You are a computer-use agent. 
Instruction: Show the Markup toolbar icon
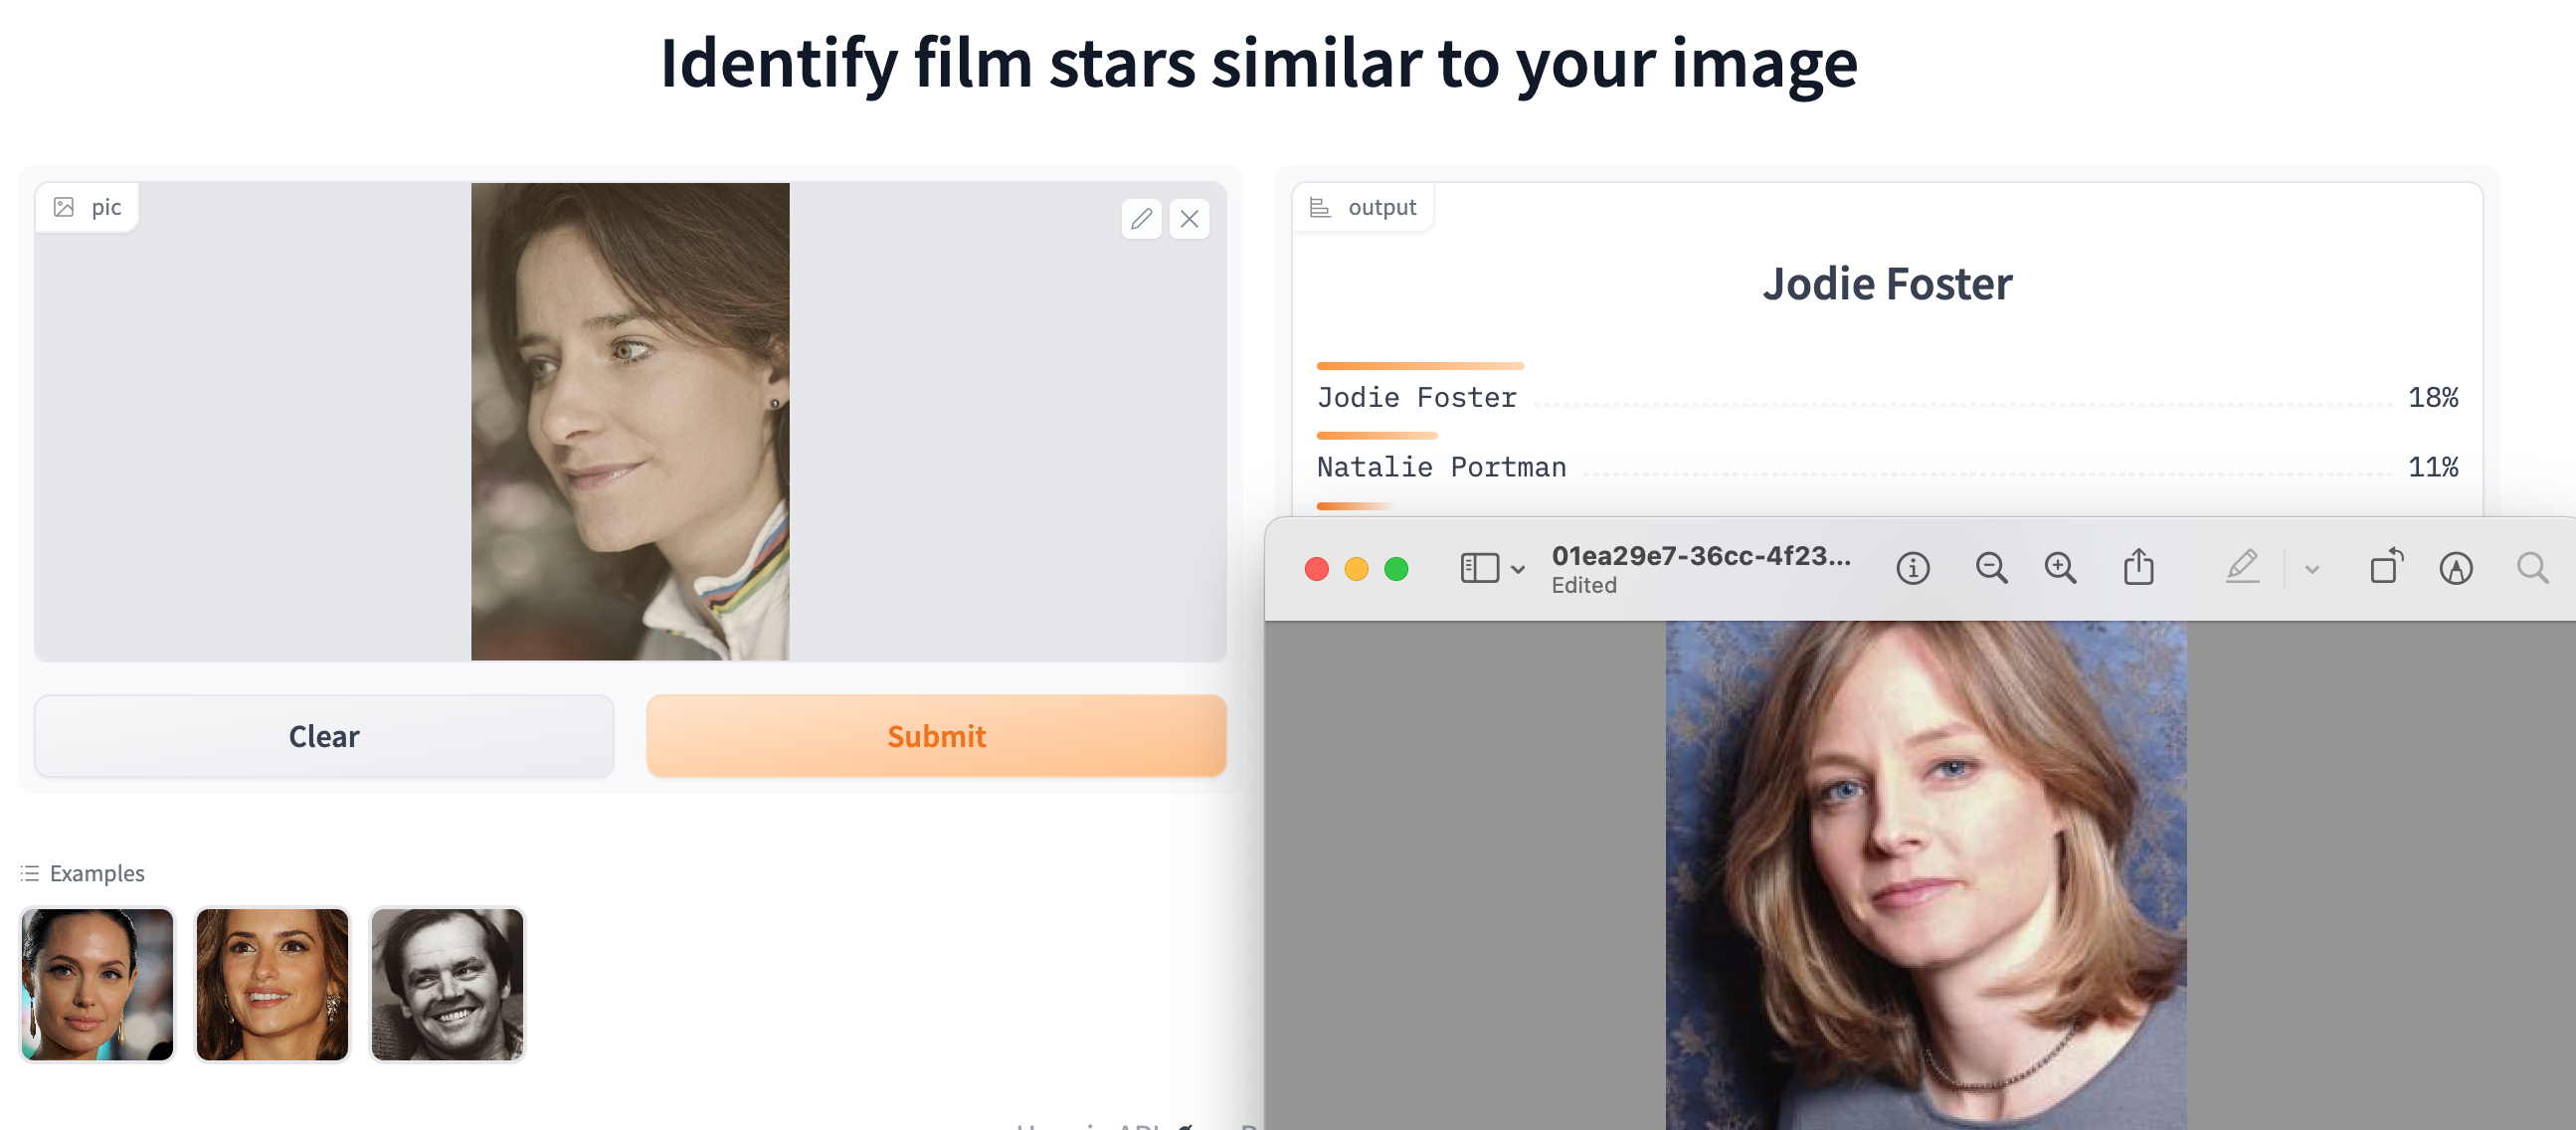pyautogui.click(x=2456, y=568)
